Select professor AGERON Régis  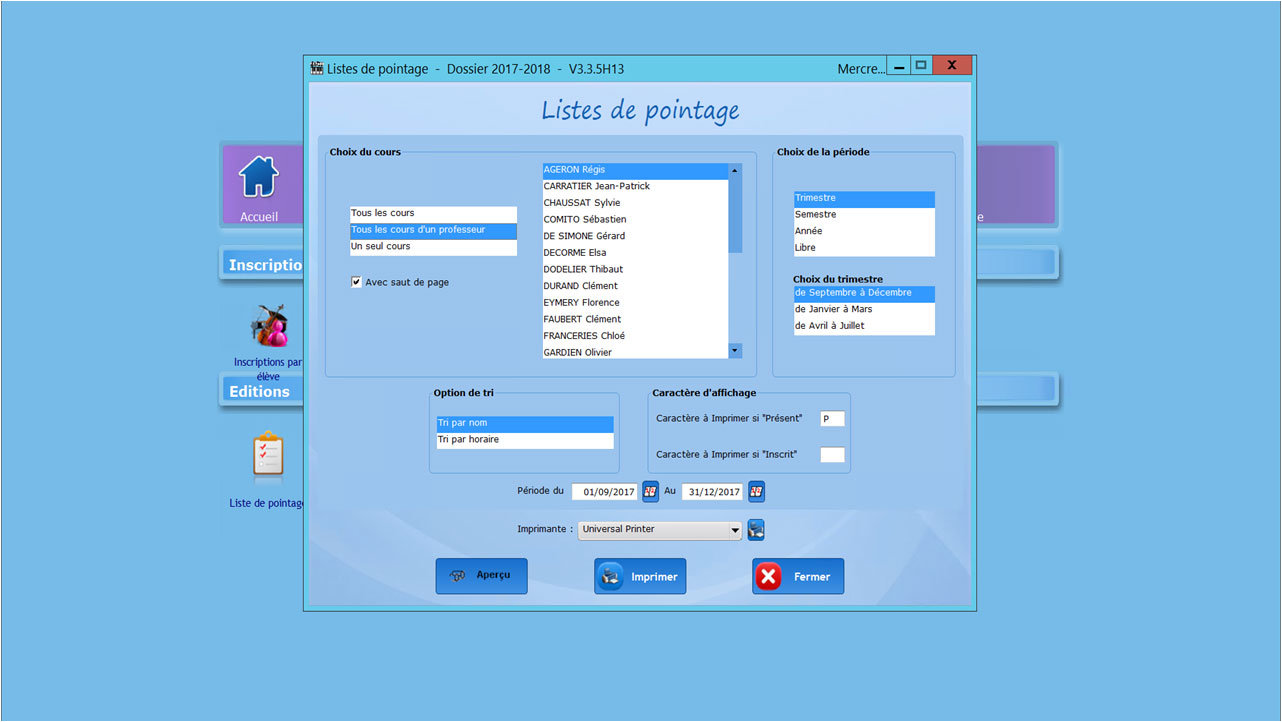635,170
